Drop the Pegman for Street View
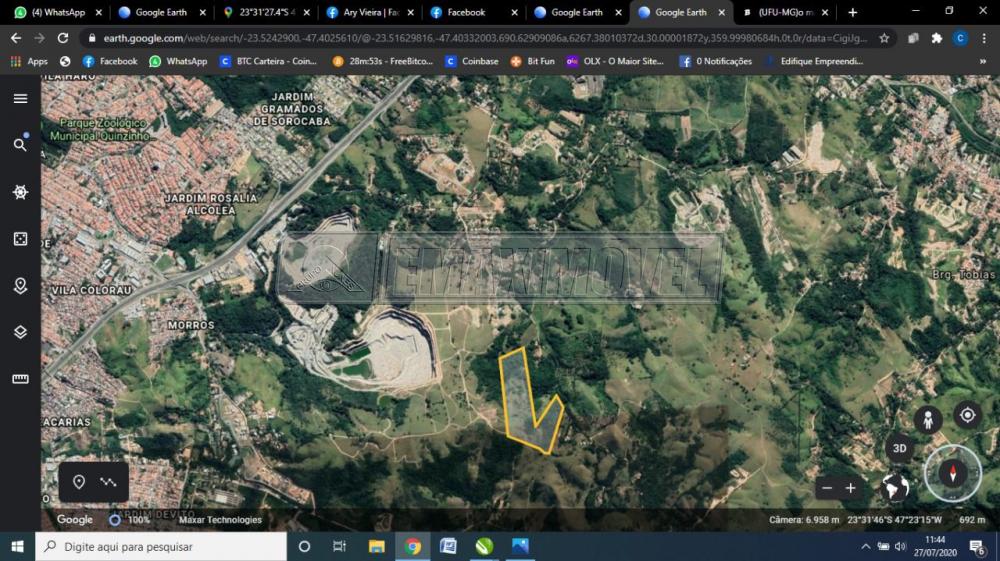This screenshot has width=1000, height=561. [x=928, y=420]
